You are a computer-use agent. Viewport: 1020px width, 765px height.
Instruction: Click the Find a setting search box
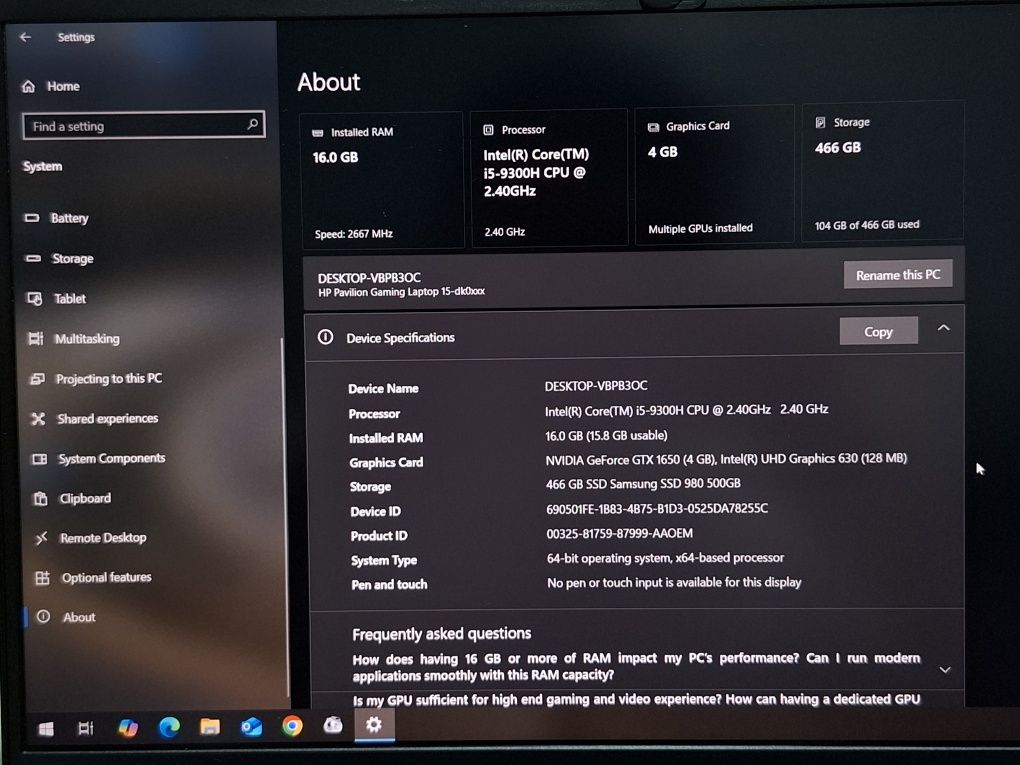pos(143,125)
